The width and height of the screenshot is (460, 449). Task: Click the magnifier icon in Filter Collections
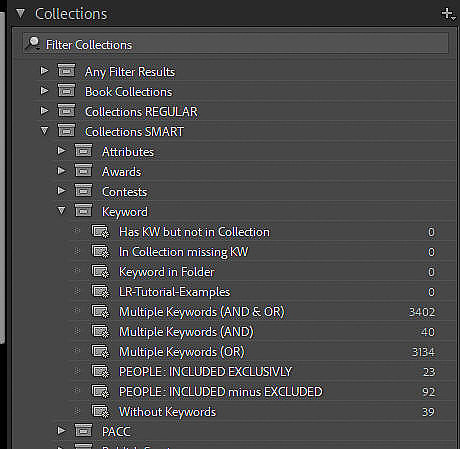tap(33, 43)
